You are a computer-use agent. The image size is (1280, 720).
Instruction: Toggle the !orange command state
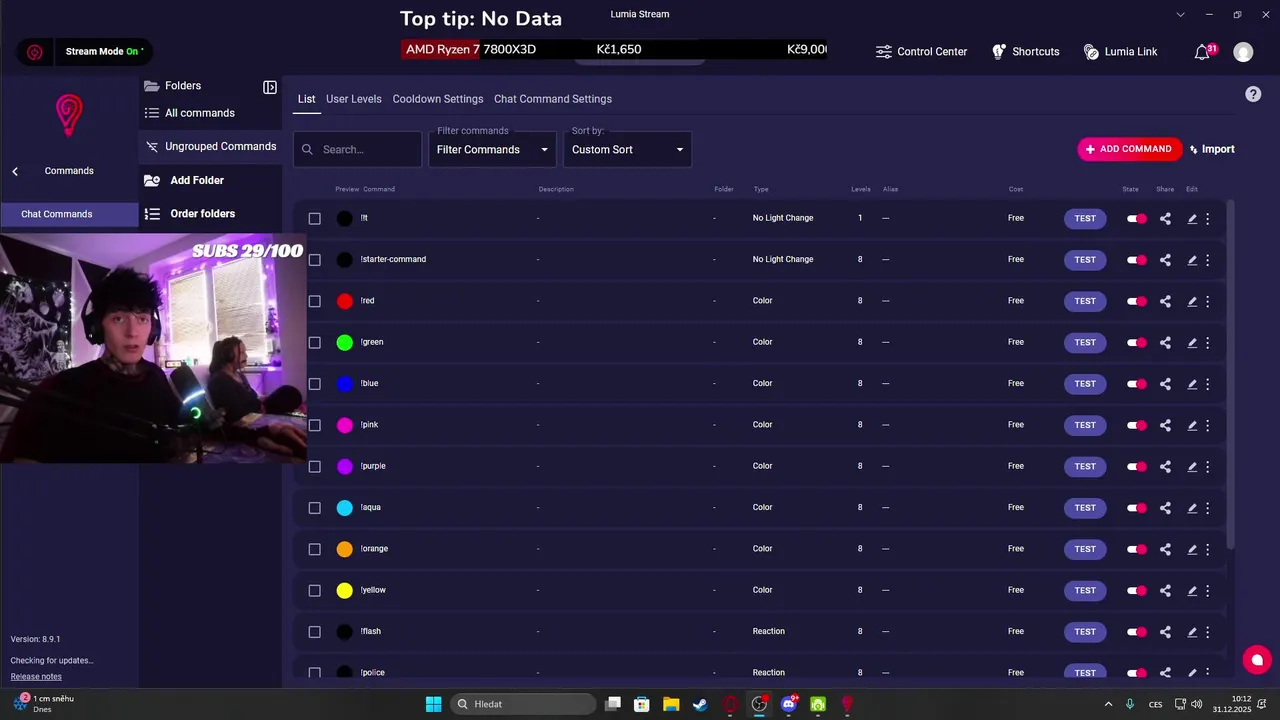[x=1137, y=549]
